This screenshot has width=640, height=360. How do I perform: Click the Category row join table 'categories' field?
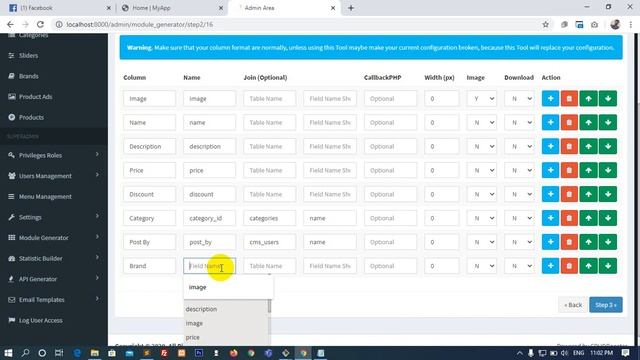(x=269, y=218)
